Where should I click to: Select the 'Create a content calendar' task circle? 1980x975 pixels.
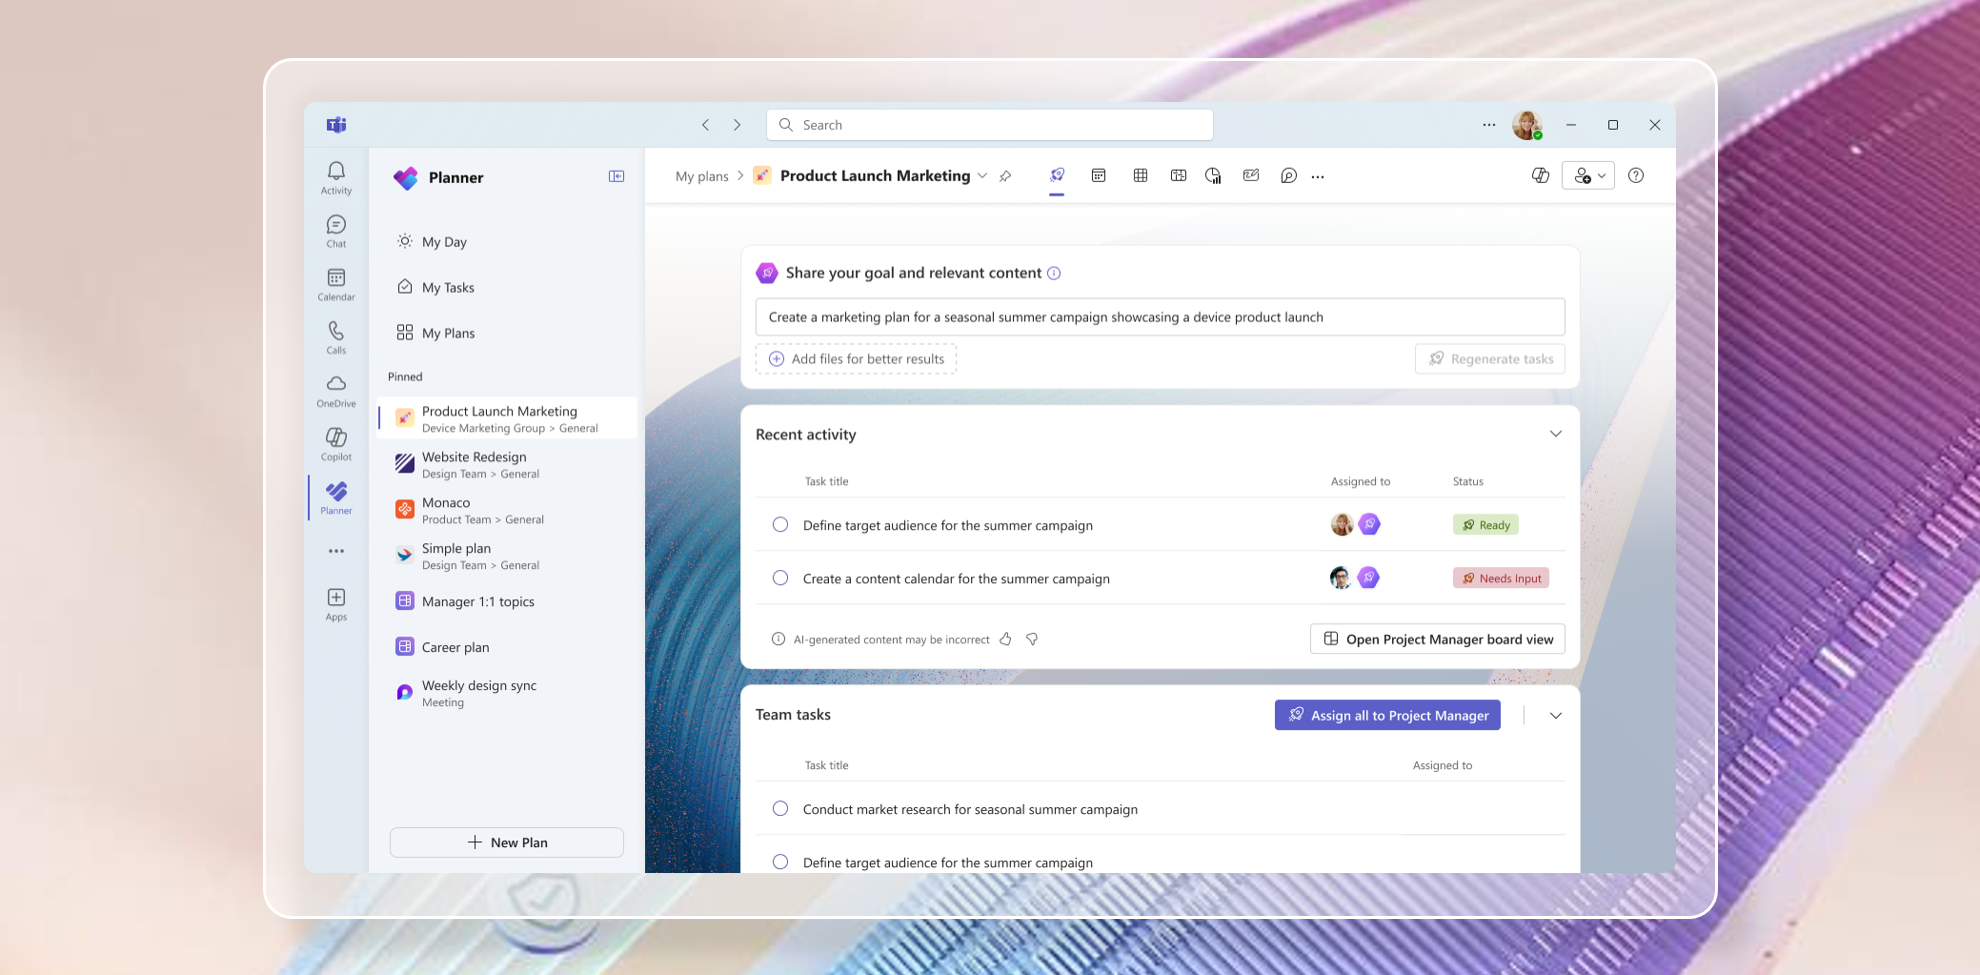pyautogui.click(x=780, y=578)
